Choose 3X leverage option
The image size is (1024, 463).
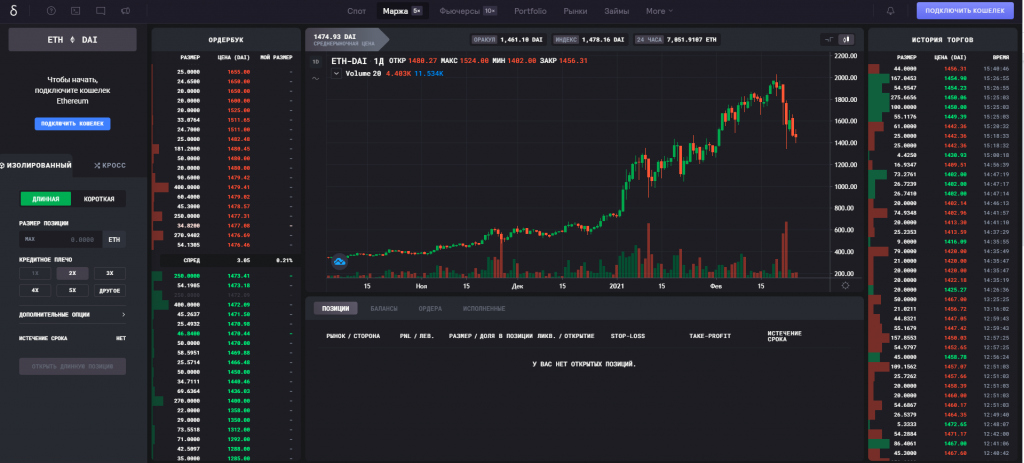(109, 272)
